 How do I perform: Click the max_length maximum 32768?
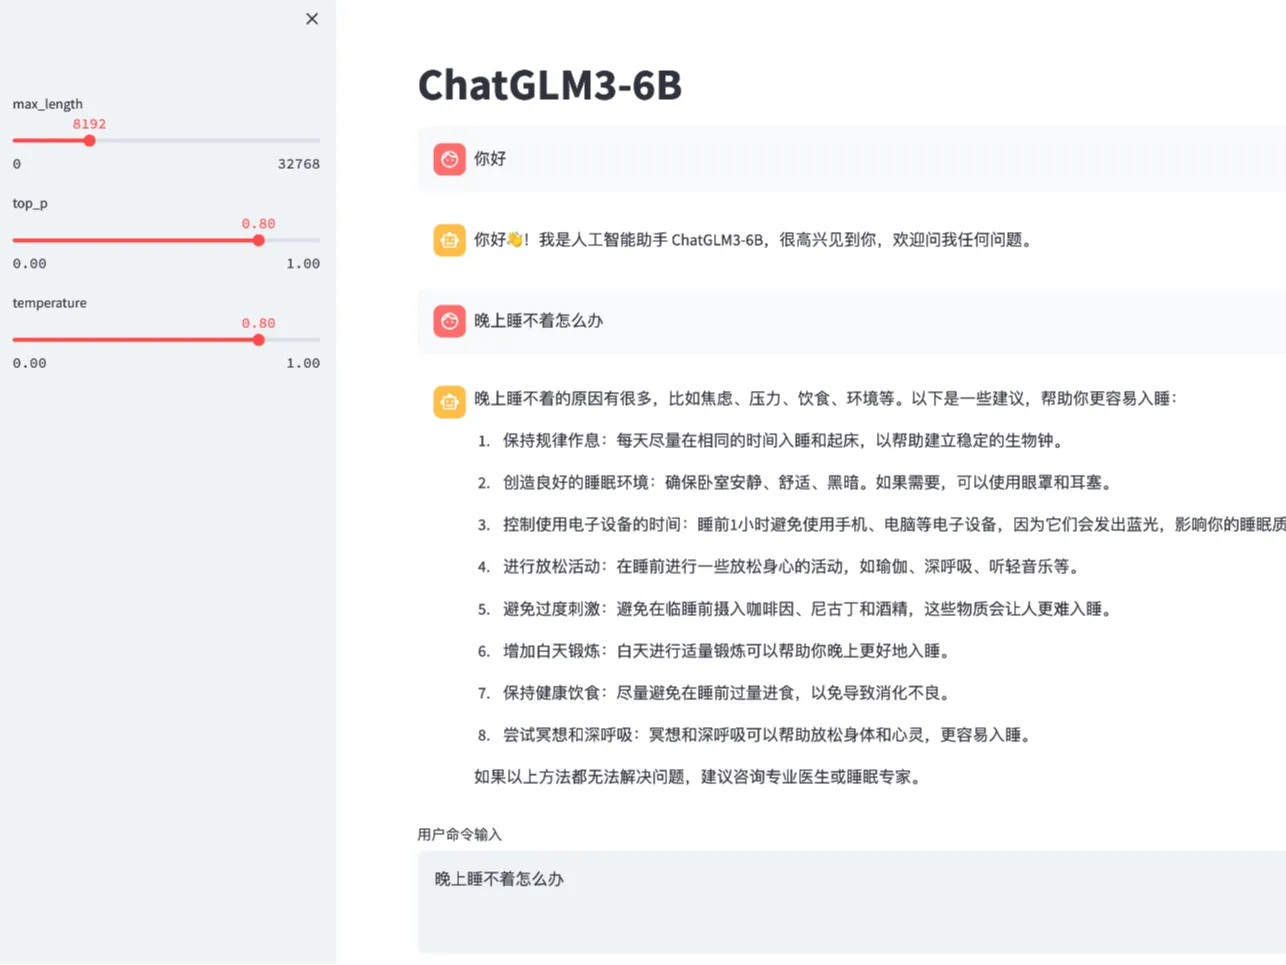299,164
